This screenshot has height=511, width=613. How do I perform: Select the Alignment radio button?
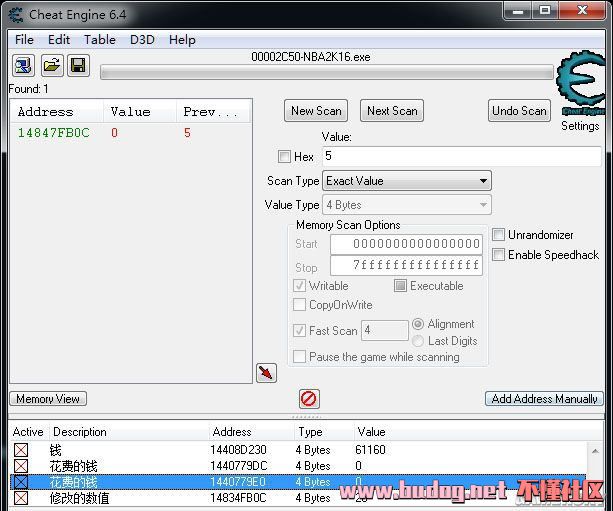pyautogui.click(x=418, y=324)
